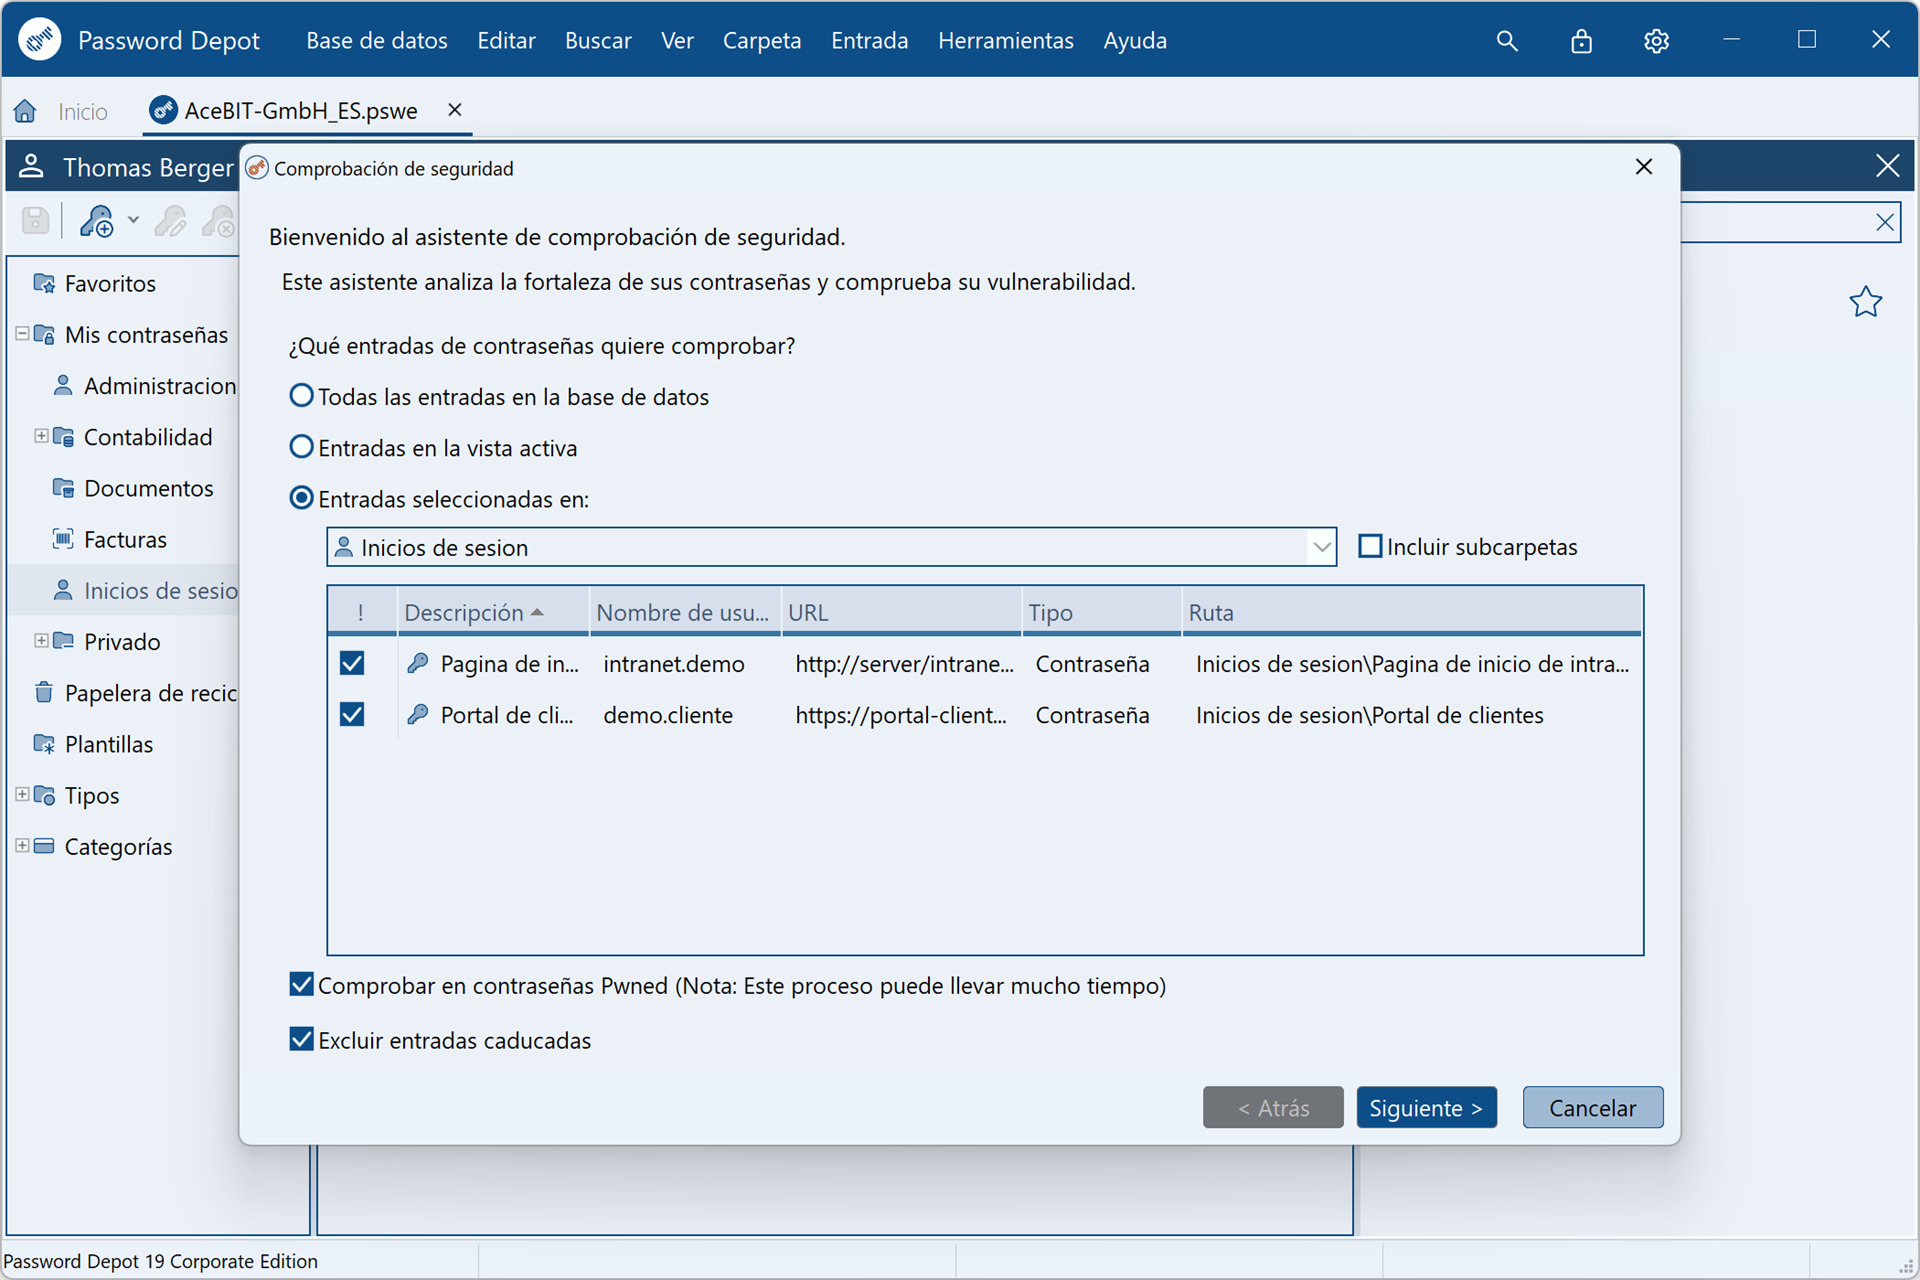Viewport: 1920px width, 1280px height.
Task: Open the Inicios de sesion folder dropdown
Action: pos(1321,547)
